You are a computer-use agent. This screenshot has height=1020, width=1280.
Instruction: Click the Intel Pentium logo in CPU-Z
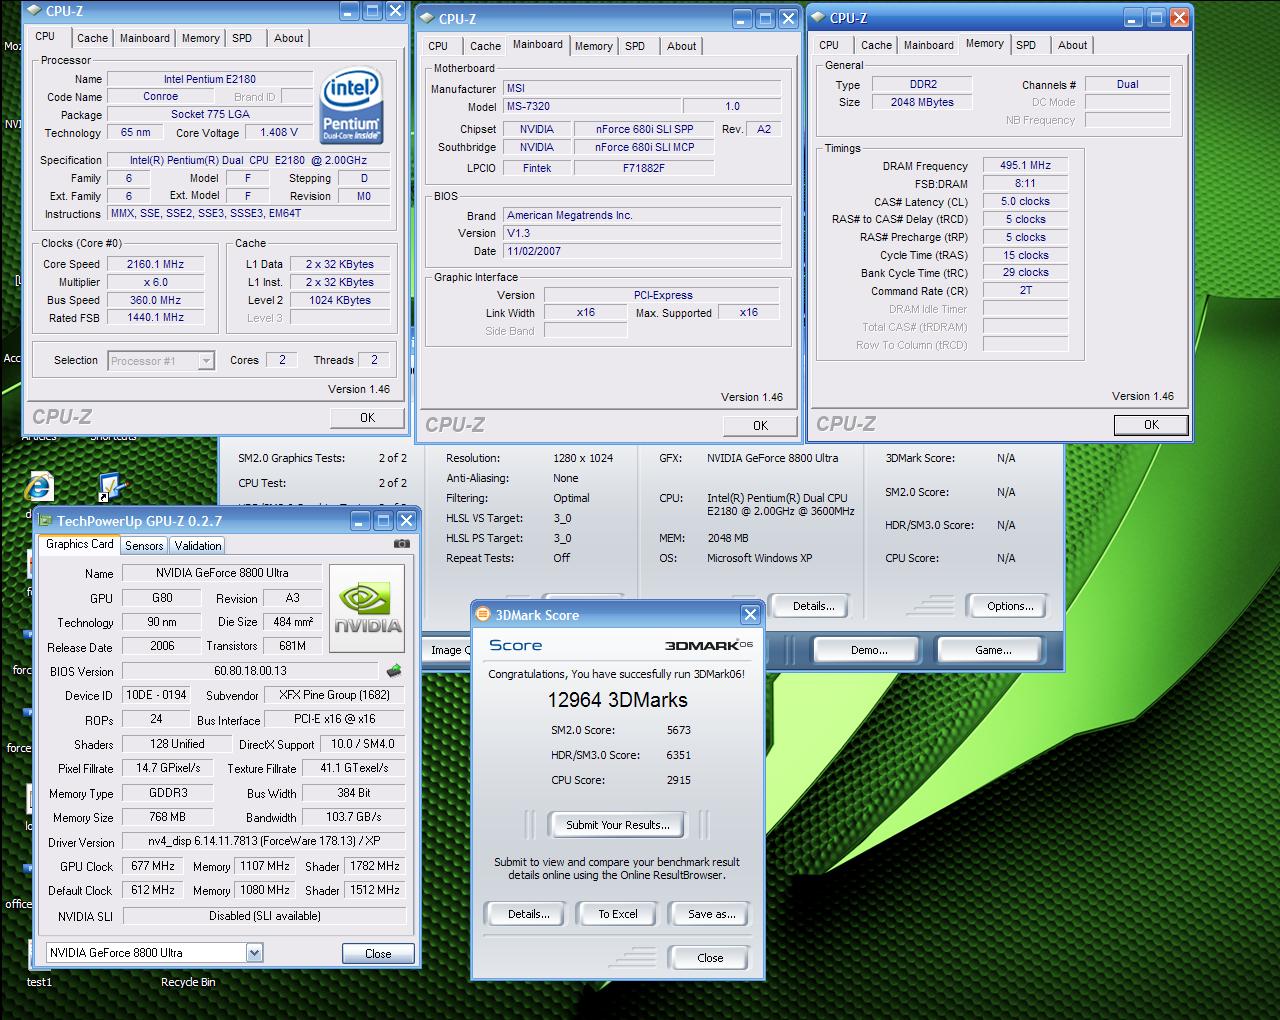point(351,105)
